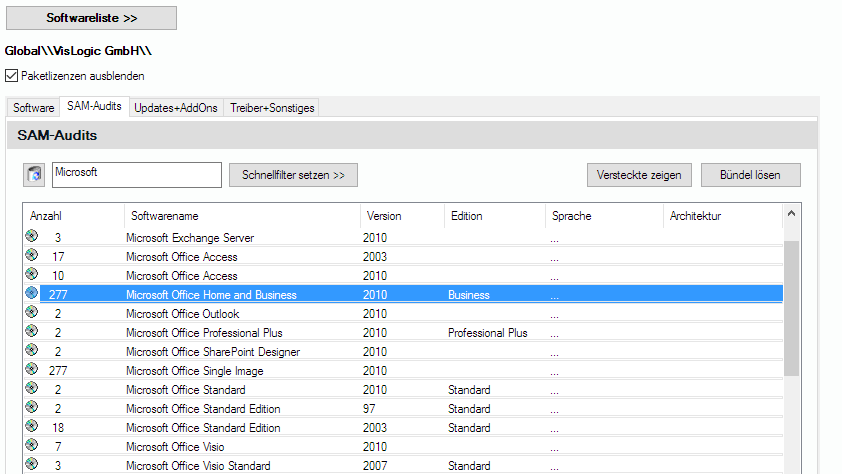Click globe icon of Office Visio Standard row

32,464
